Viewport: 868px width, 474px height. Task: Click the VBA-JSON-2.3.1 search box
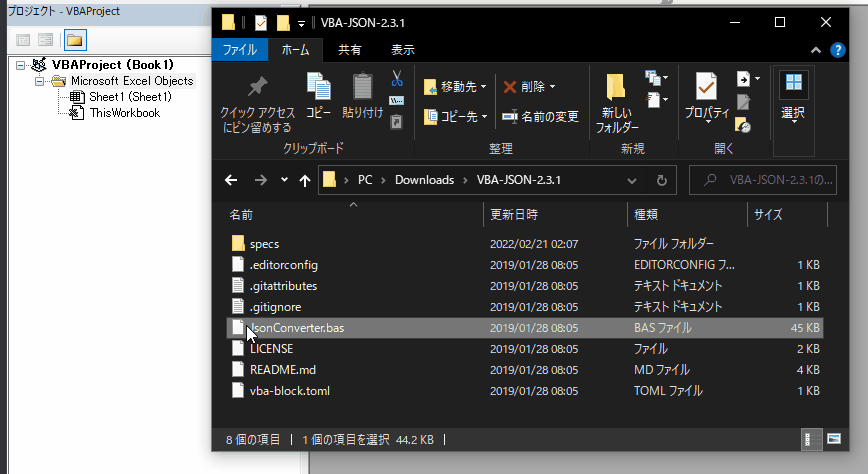[763, 180]
